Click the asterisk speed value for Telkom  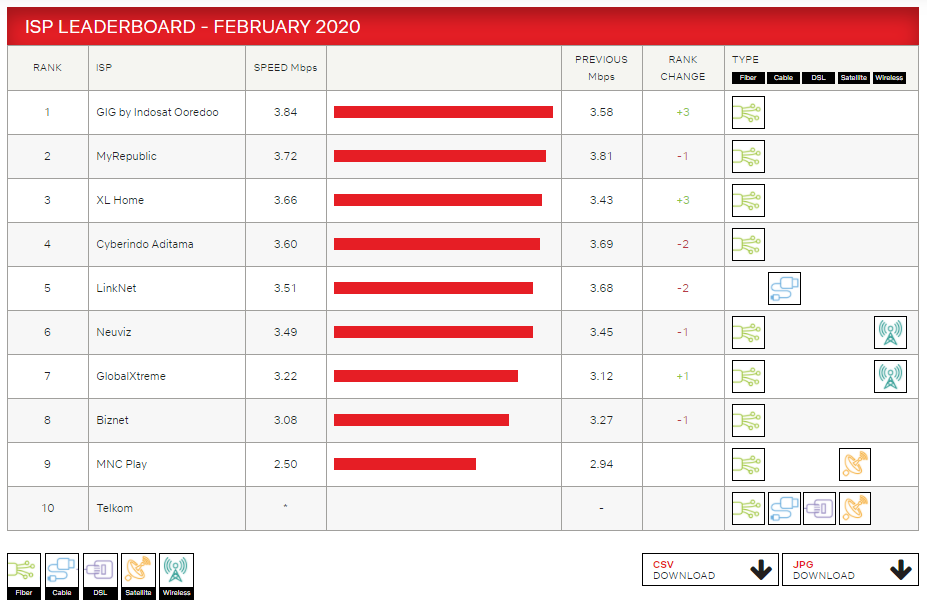coord(286,506)
